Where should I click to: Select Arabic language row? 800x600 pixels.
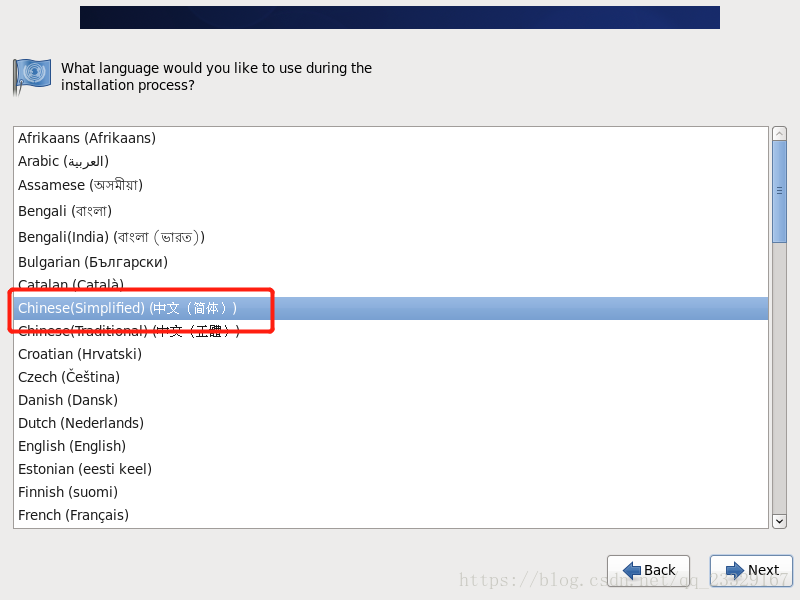click(x=391, y=161)
